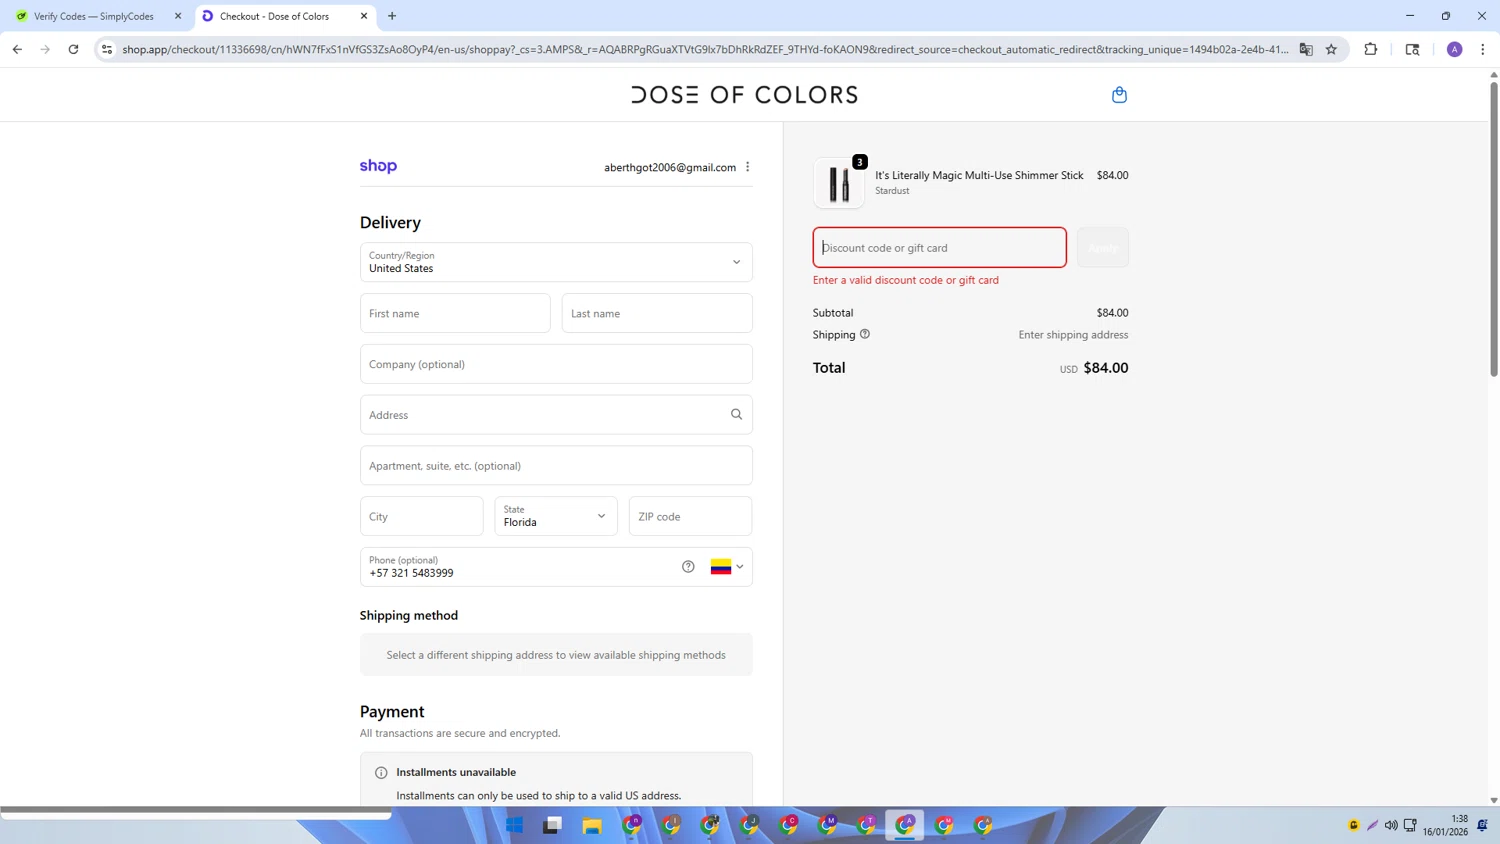Open the Chrome window with profile T
1500x844 pixels.
point(866,825)
